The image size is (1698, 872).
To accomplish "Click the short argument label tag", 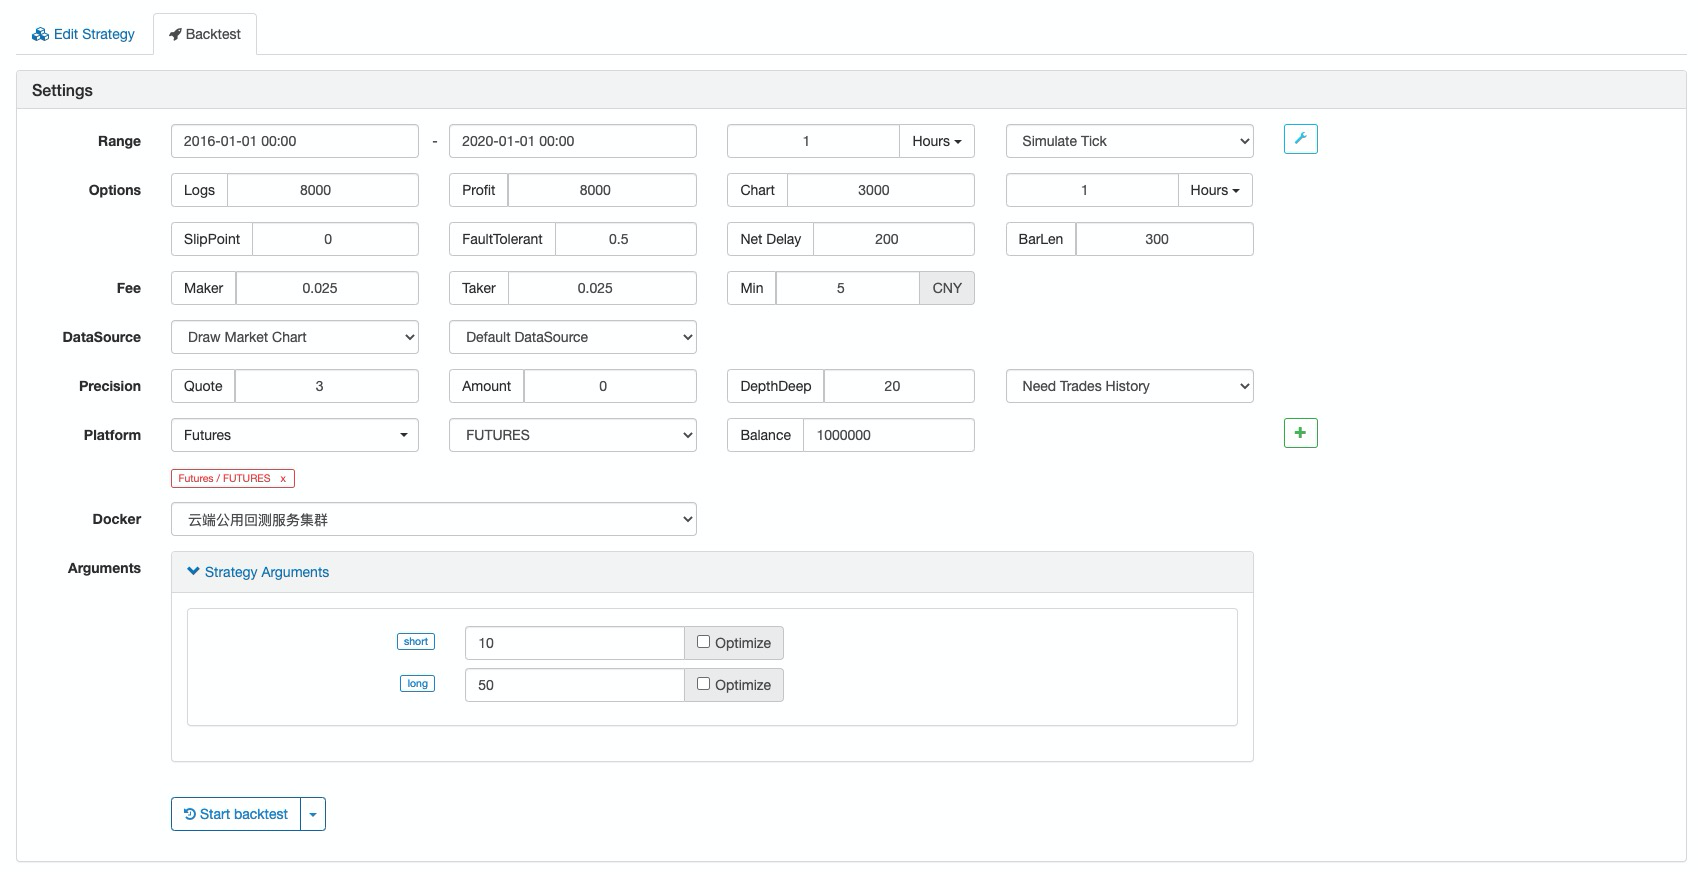I will pos(416,642).
